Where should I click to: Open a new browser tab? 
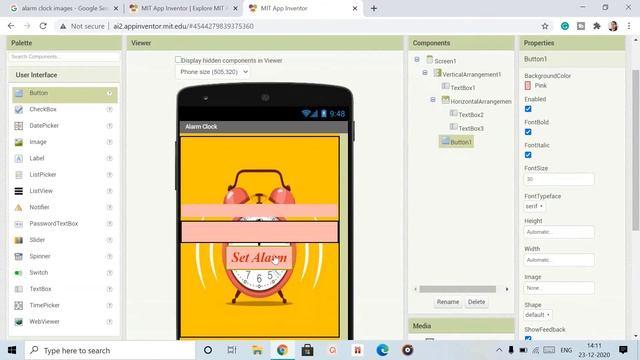(374, 8)
